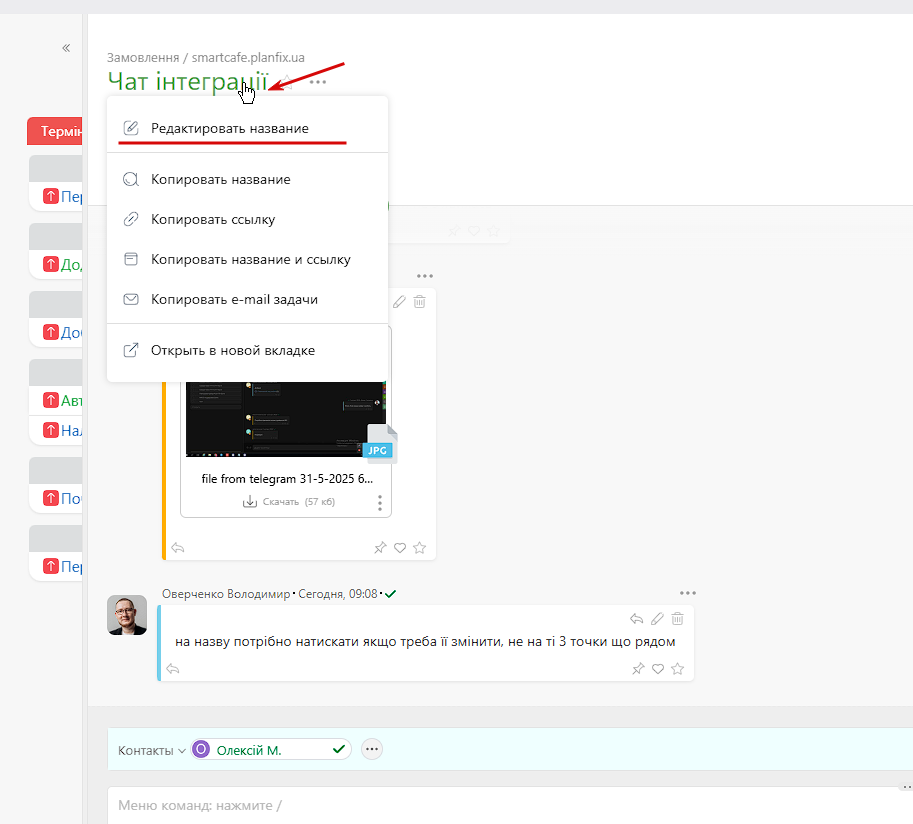Click the first red up-arrow task icon "Пер"

pyautogui.click(x=51, y=196)
